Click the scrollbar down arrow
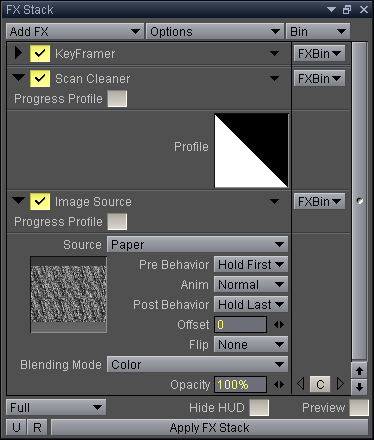Viewport: 374px width, 440px height. tap(359, 387)
